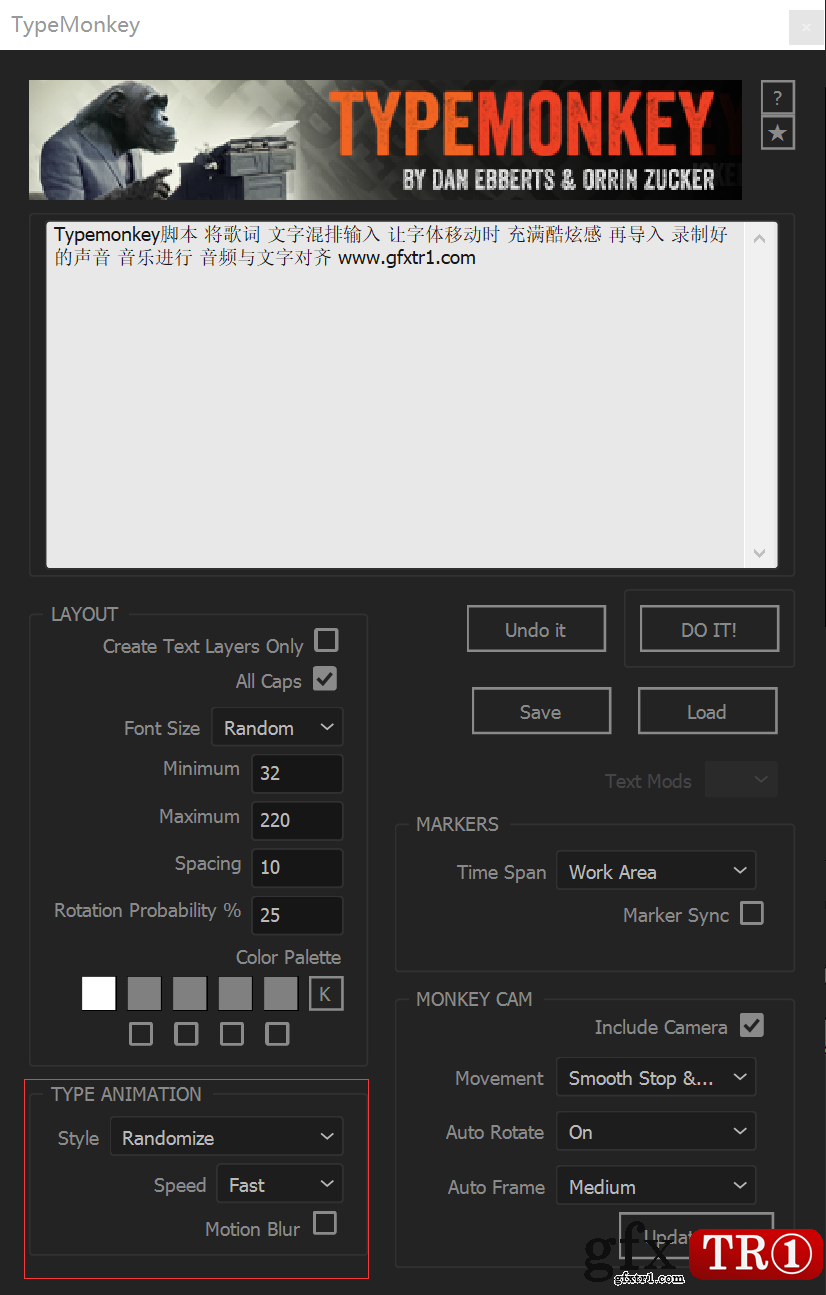Viewport: 826px width, 1295px height.
Task: Click the K color palette button
Action: (326, 994)
